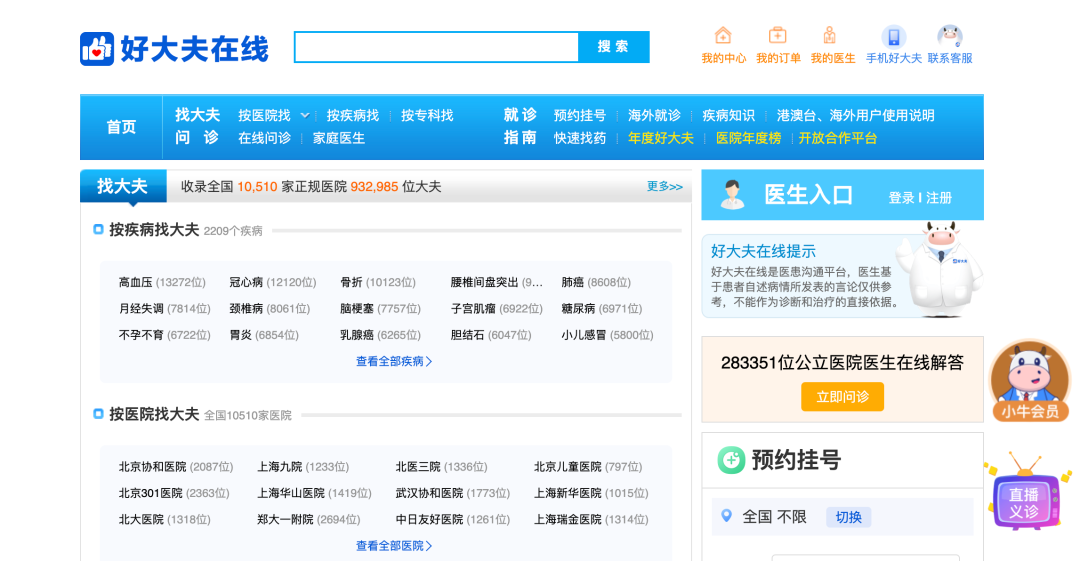Open 胆结石 disease link
Screen dimensions: 1080x561
pyautogui.click(x=468, y=335)
